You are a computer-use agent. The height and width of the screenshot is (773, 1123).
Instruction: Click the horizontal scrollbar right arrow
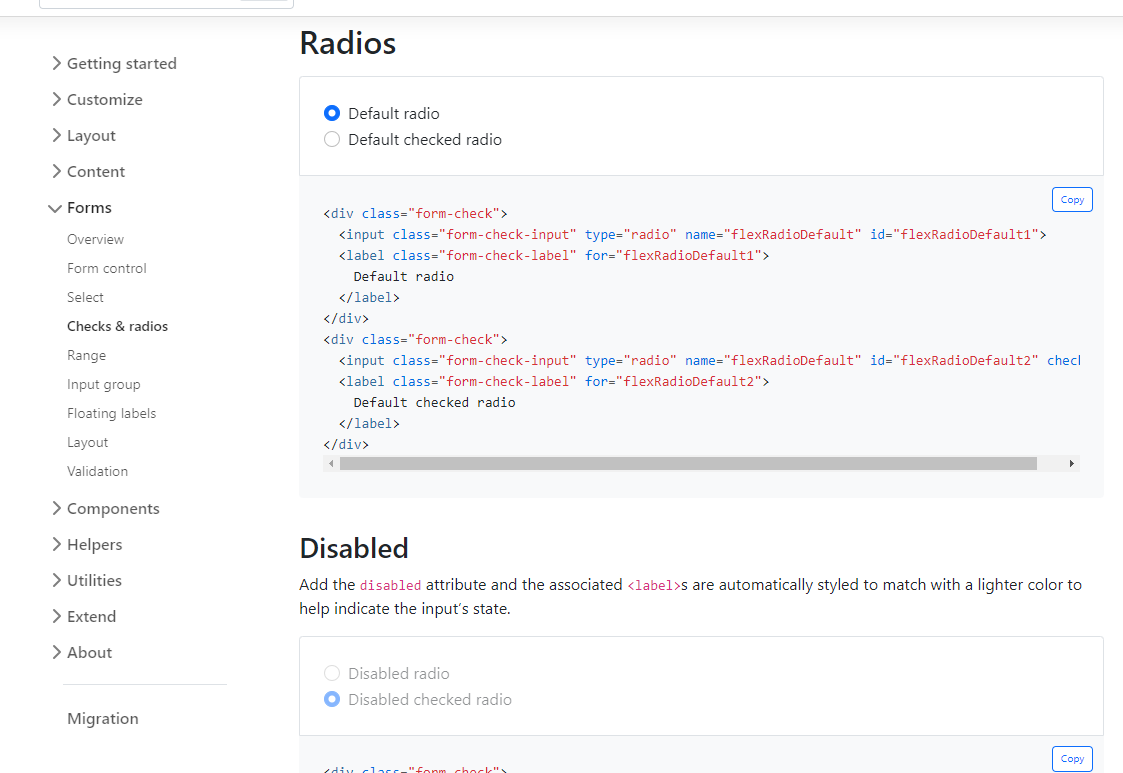coord(1072,464)
